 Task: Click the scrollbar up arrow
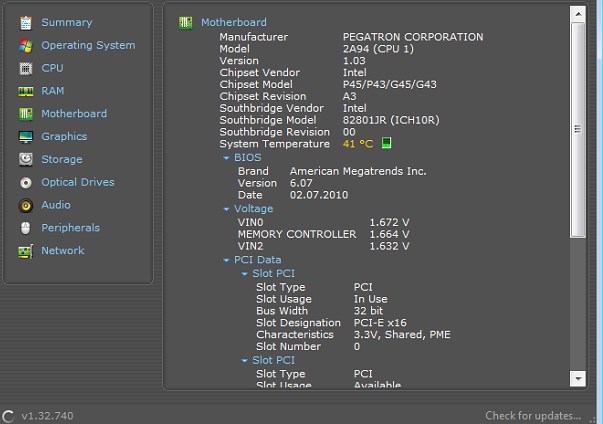578,15
